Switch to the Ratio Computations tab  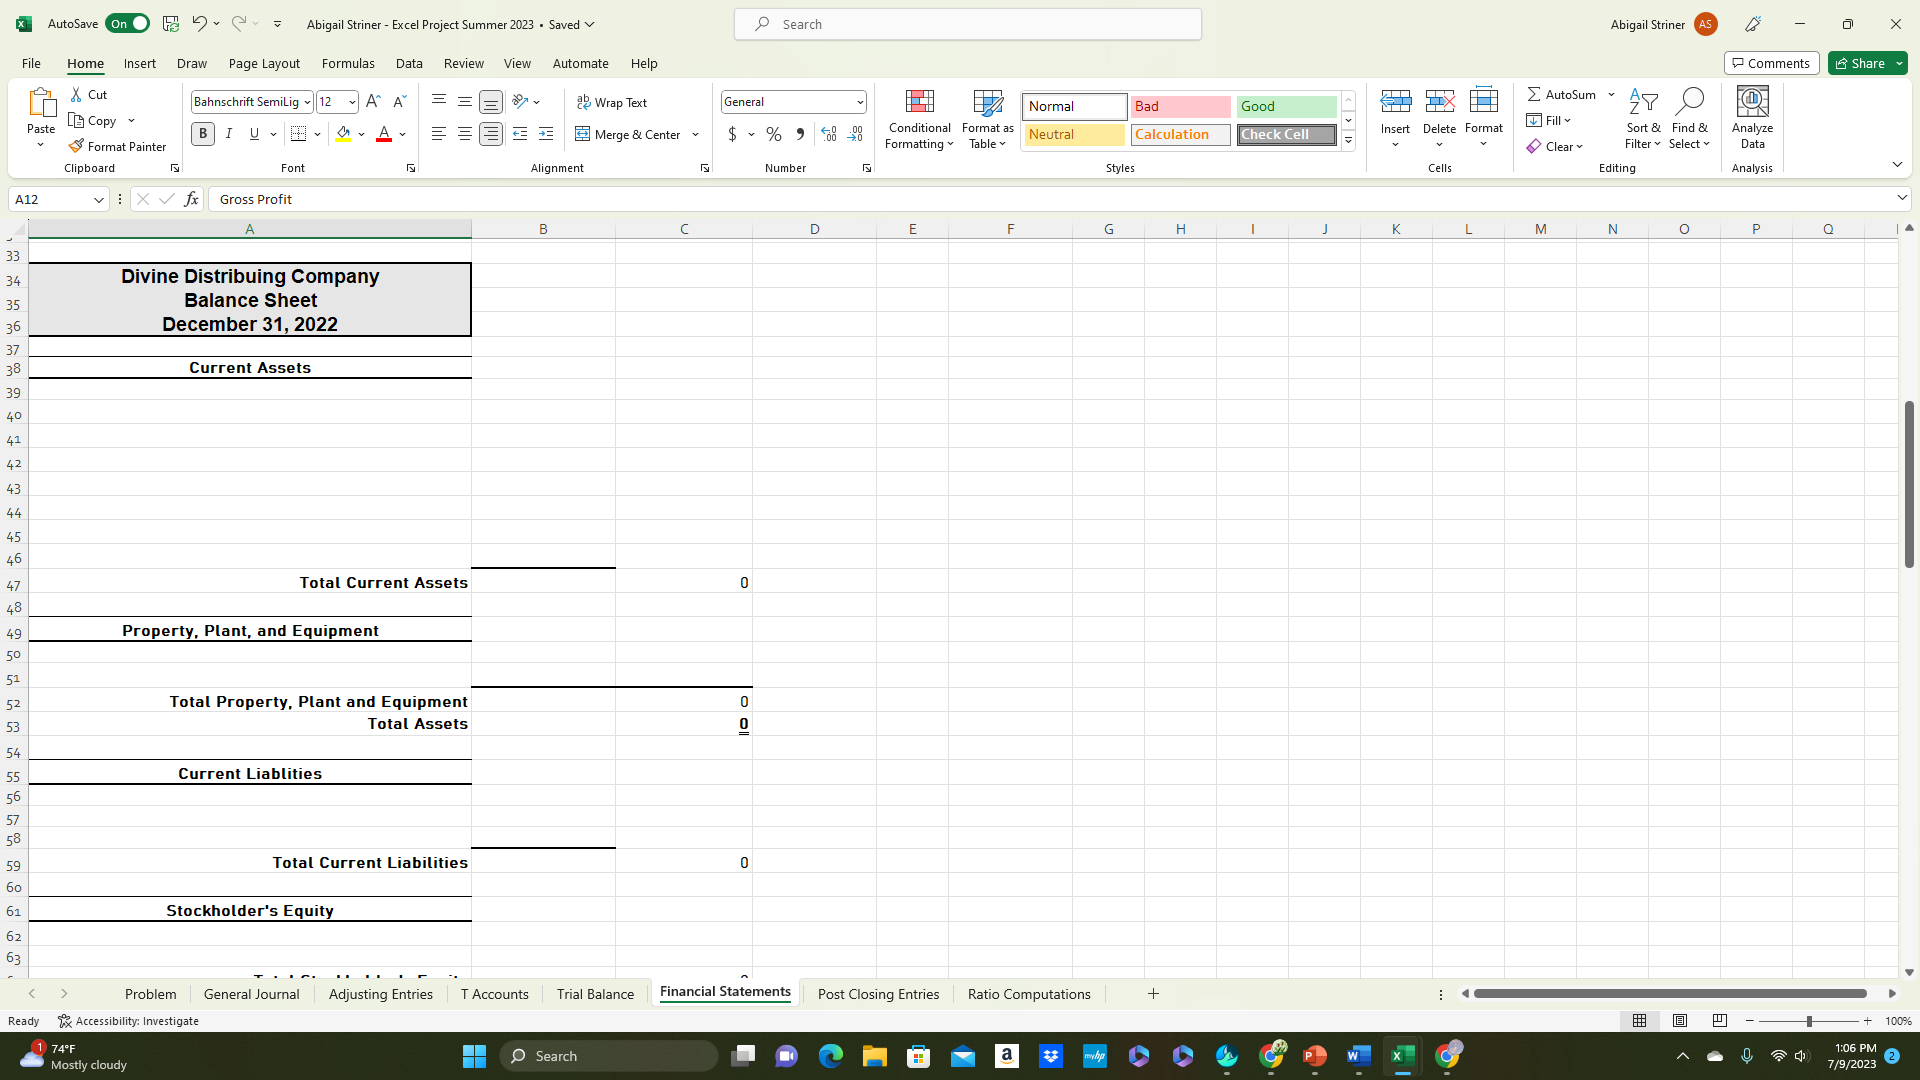click(x=1030, y=993)
